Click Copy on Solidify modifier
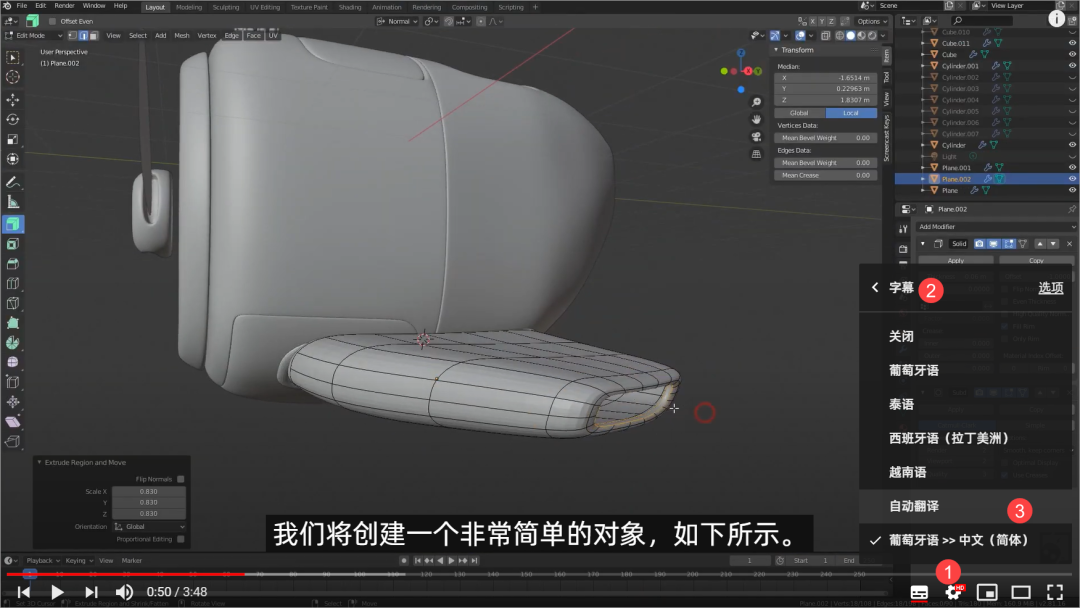Viewport: 1080px width, 608px height. click(1036, 261)
